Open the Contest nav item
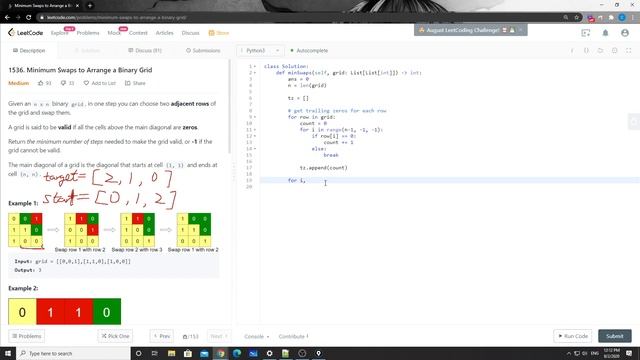The width and height of the screenshot is (640, 360). tap(138, 33)
